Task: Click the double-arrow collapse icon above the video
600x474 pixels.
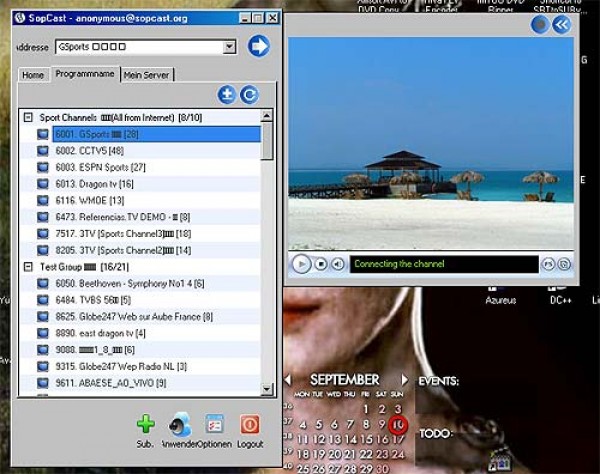Action: tap(562, 24)
